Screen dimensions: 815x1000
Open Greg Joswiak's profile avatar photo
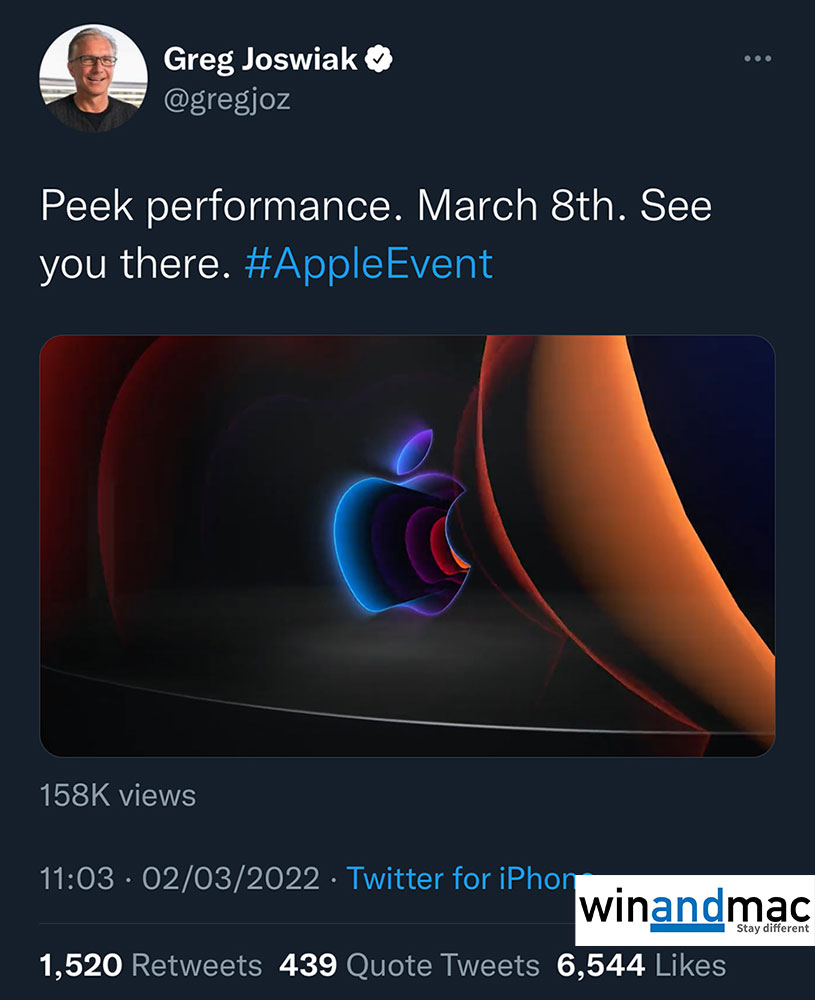coord(89,77)
